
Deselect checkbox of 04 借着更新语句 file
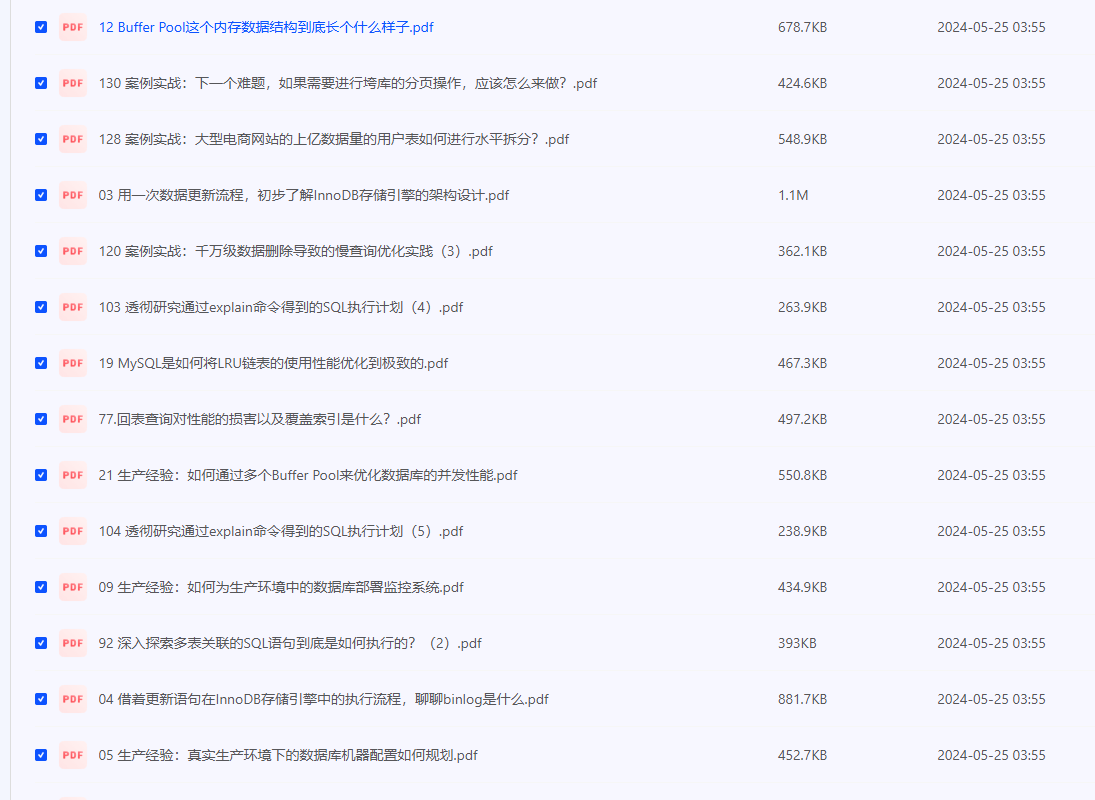pyautogui.click(x=41, y=699)
